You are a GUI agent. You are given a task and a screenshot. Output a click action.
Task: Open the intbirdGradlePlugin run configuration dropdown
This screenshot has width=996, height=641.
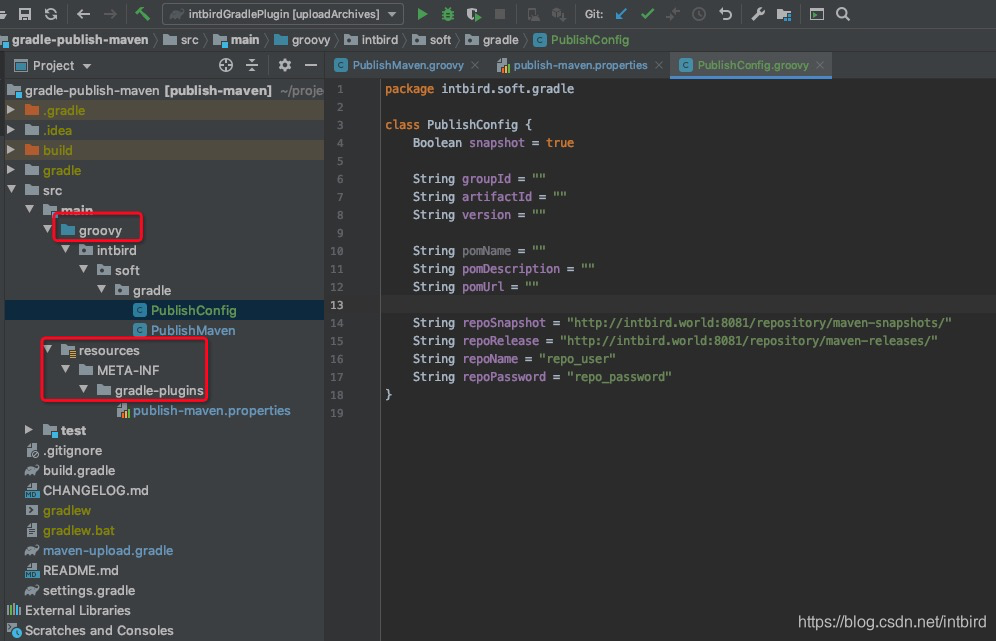283,14
